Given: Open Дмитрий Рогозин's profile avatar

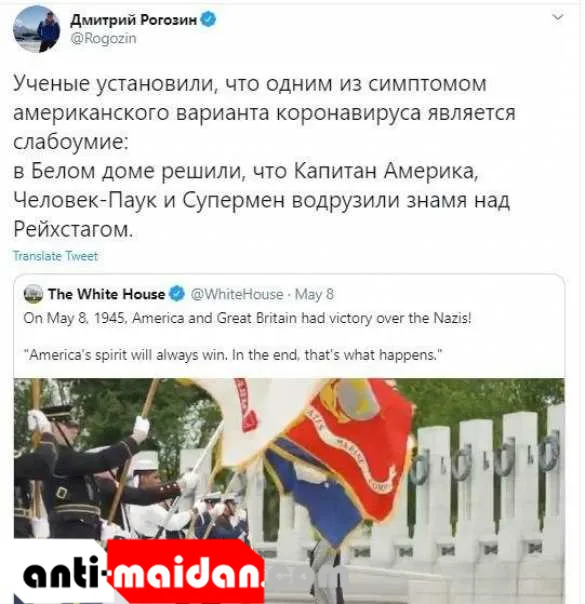Looking at the screenshot, I should pyautogui.click(x=37, y=29).
